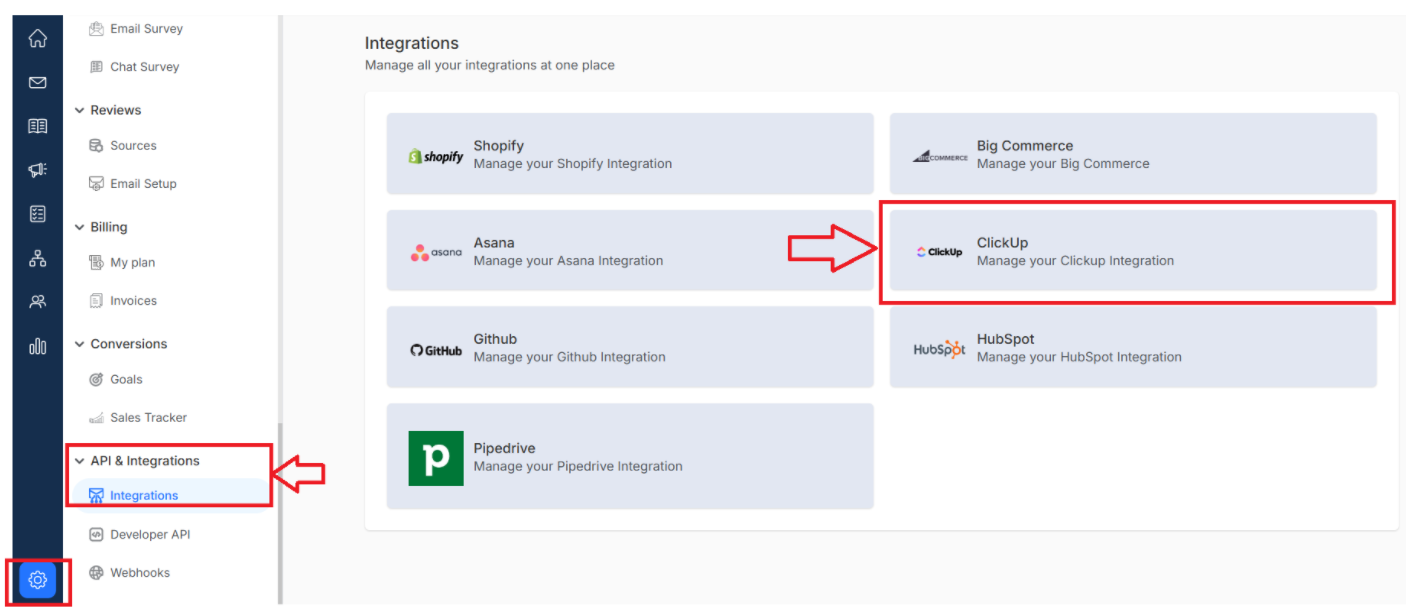Open the bar chart reports icon
The width and height of the screenshot is (1406, 610).
coord(37,346)
